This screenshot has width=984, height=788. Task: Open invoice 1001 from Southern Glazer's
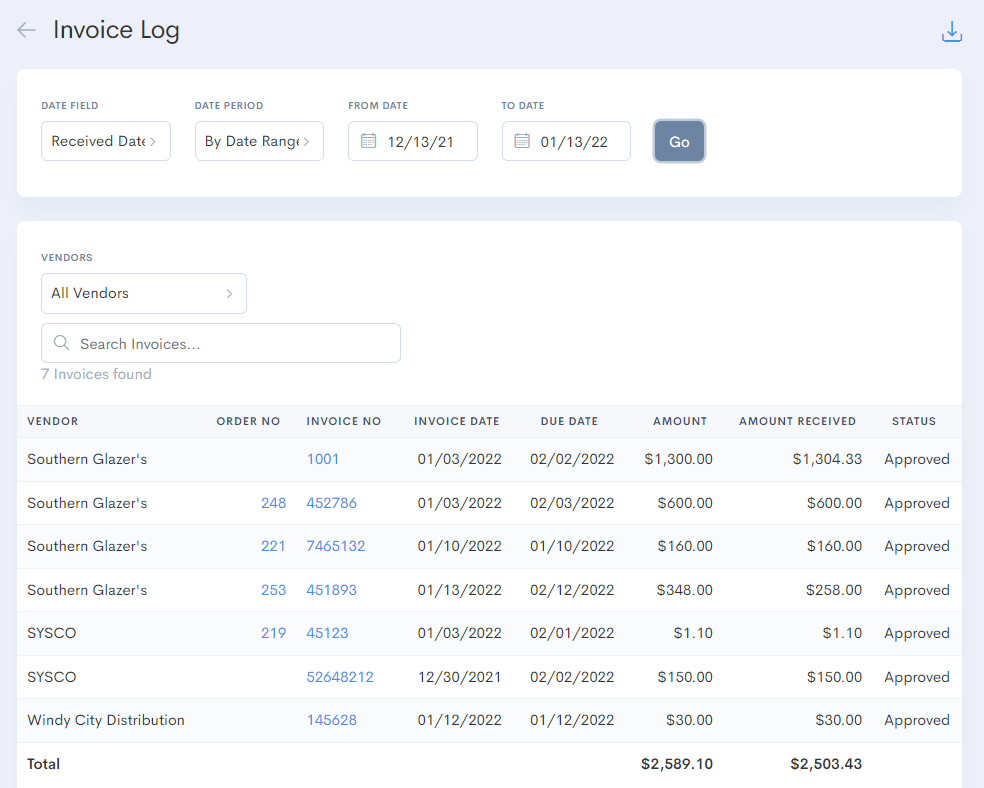(x=323, y=459)
